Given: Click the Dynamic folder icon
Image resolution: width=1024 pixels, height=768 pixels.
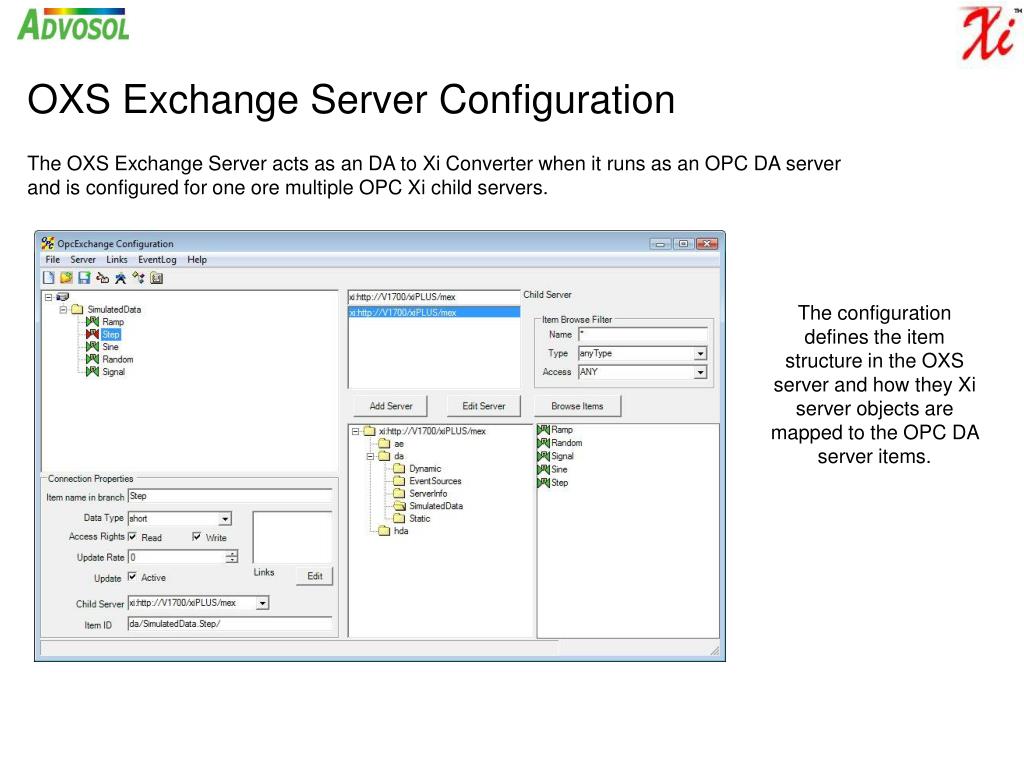Looking at the screenshot, I should coord(399,468).
